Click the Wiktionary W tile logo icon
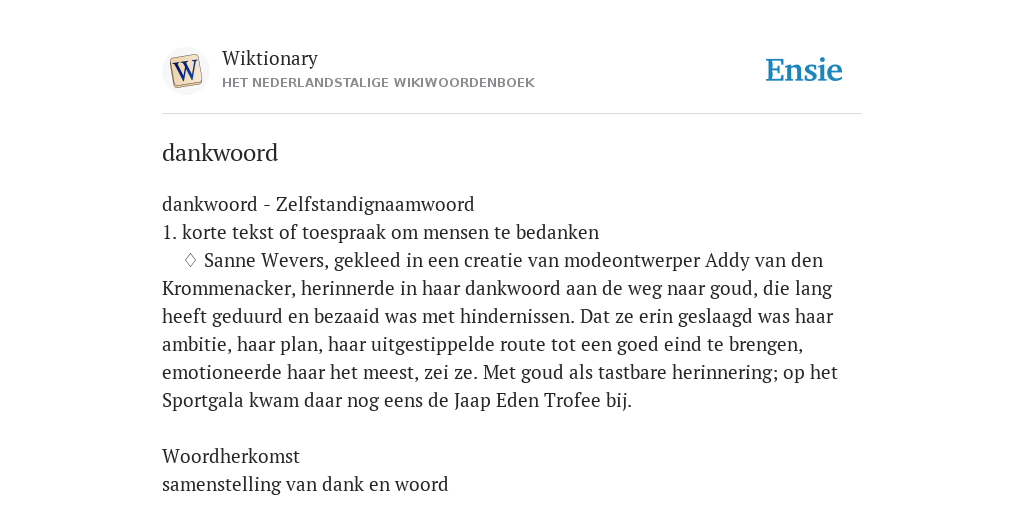 [186, 71]
